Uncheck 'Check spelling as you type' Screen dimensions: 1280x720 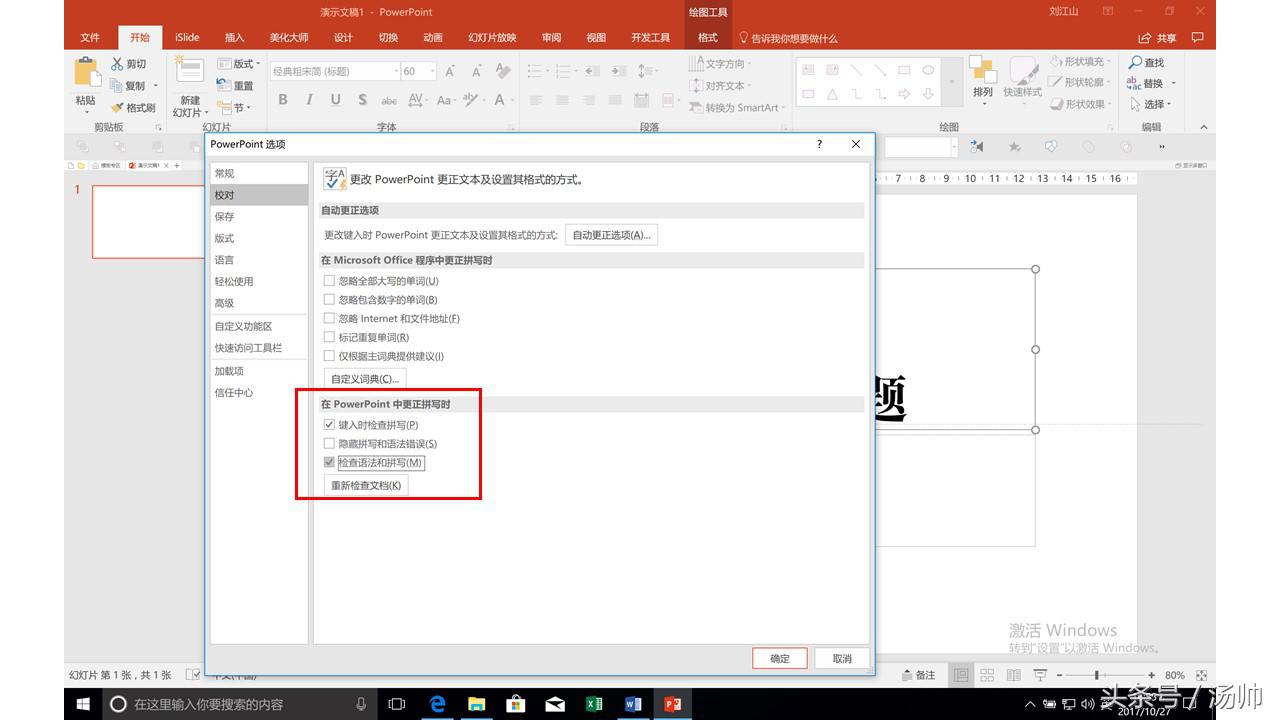point(329,425)
